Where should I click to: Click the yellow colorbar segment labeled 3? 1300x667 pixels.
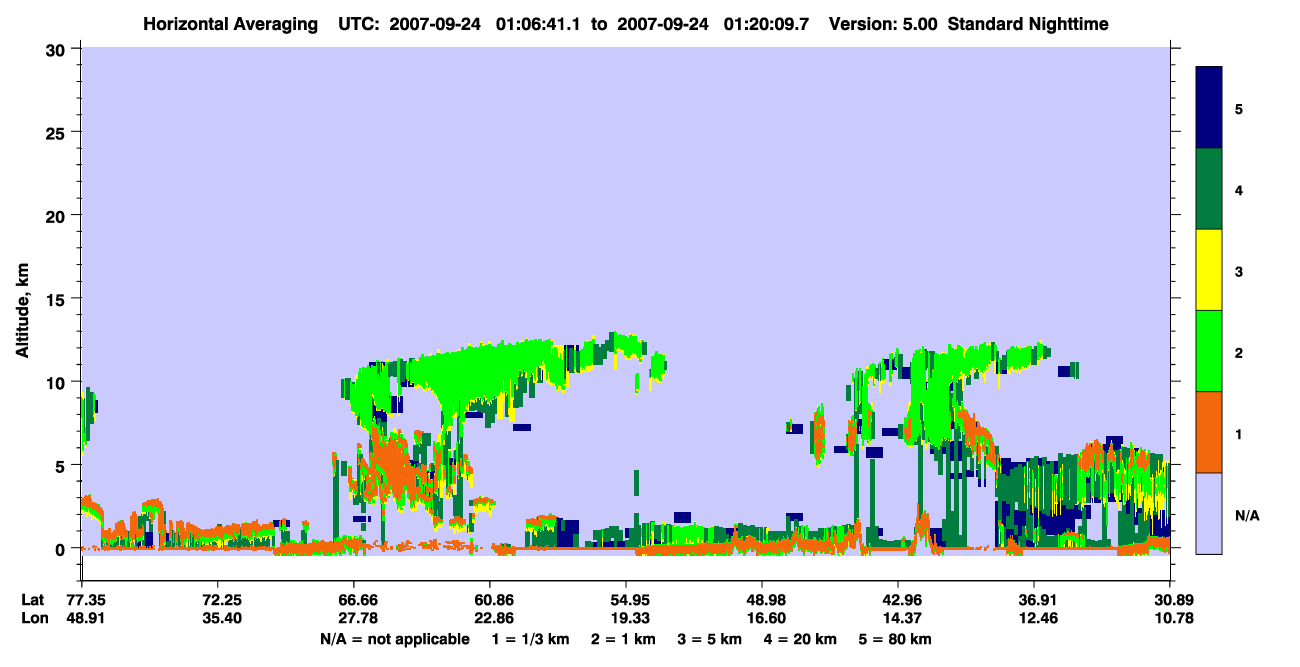point(1209,270)
